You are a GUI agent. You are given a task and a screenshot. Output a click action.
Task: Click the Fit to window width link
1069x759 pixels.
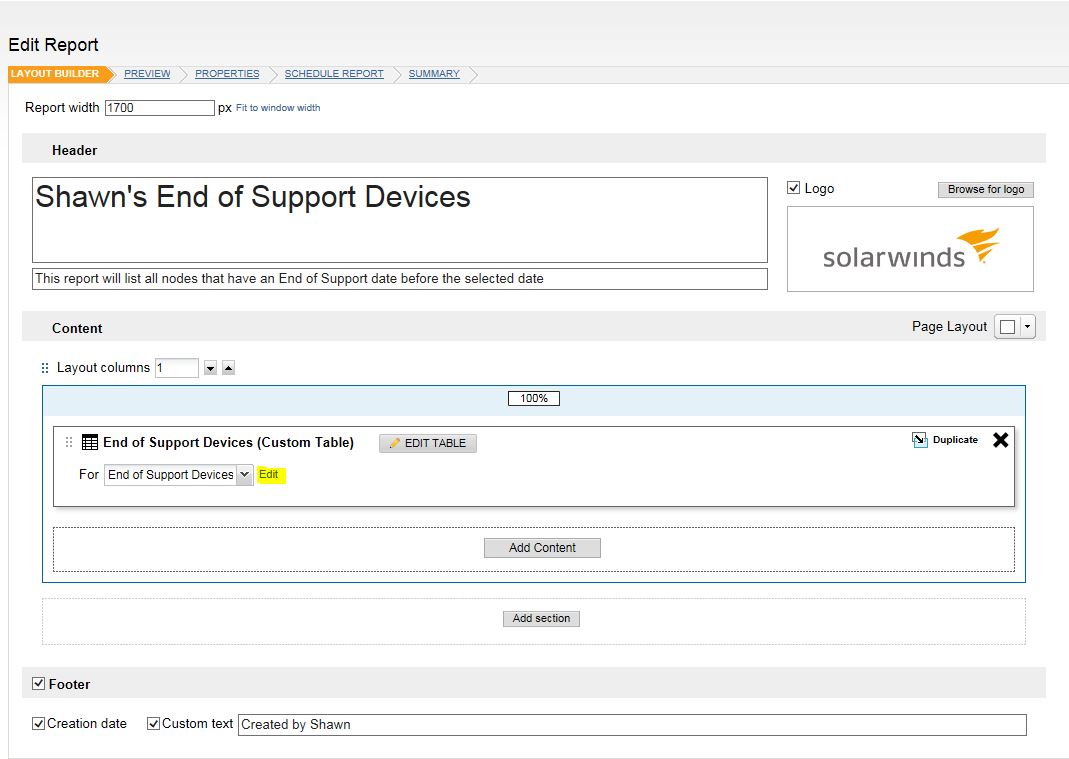click(278, 108)
